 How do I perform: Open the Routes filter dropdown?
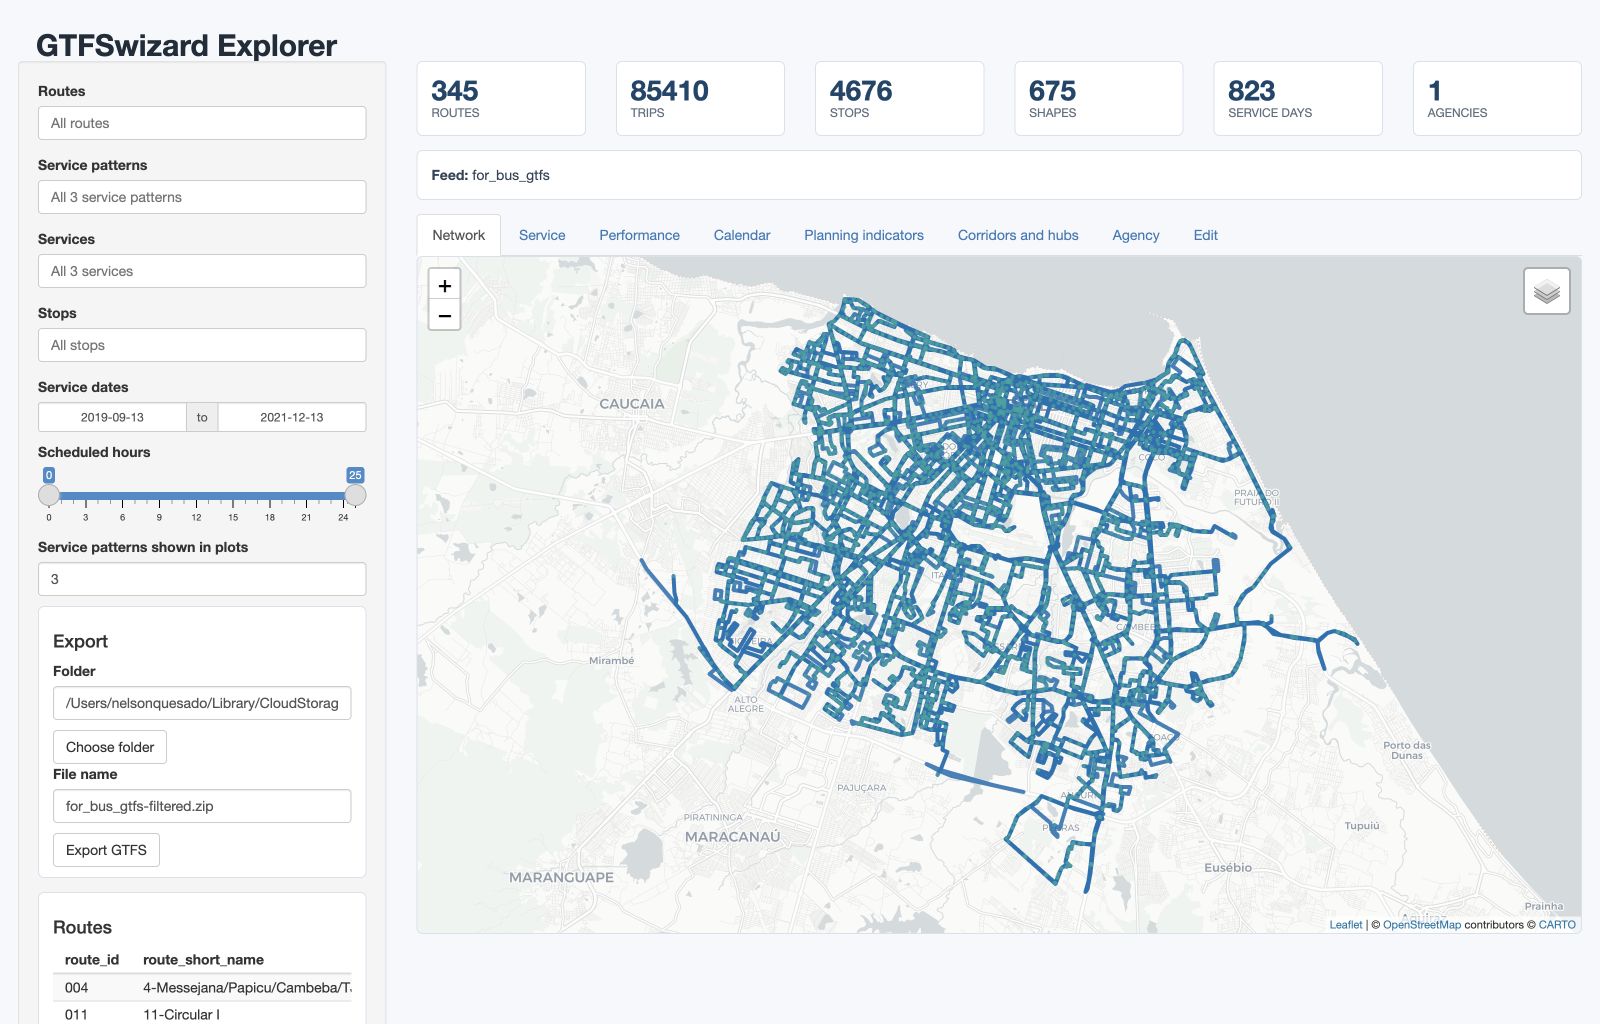coord(202,123)
